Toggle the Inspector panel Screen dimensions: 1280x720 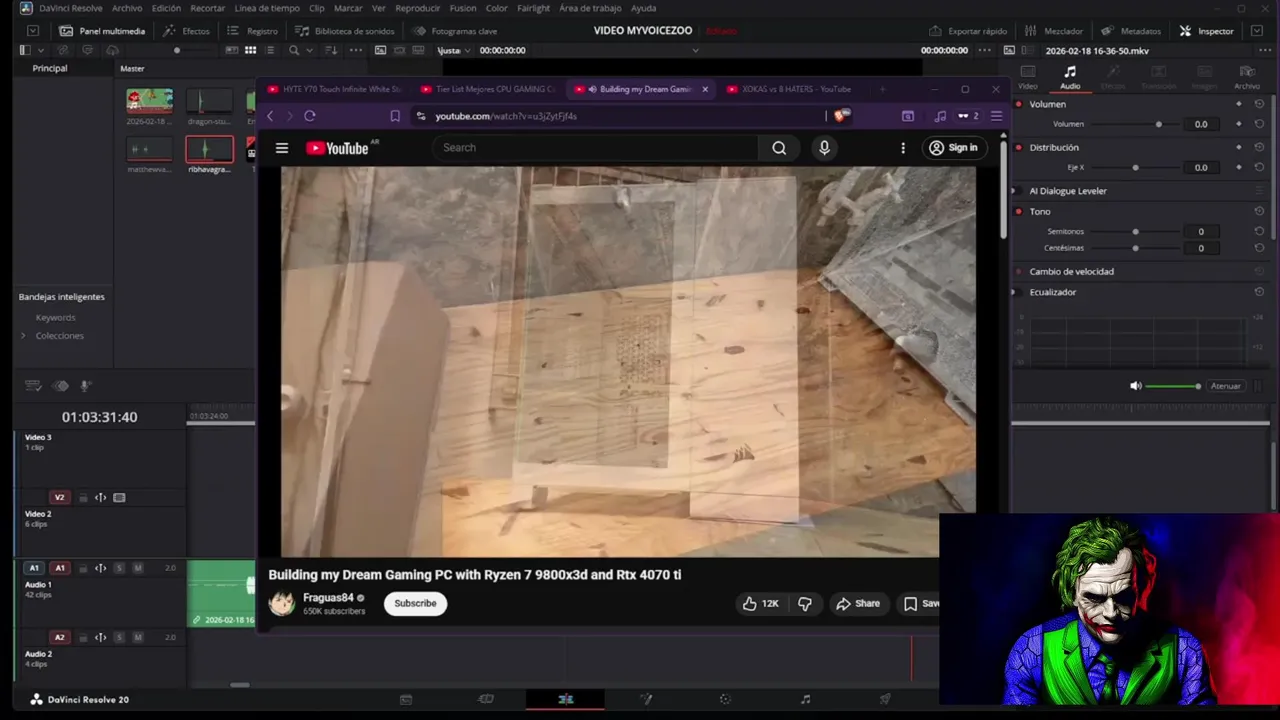1207,31
